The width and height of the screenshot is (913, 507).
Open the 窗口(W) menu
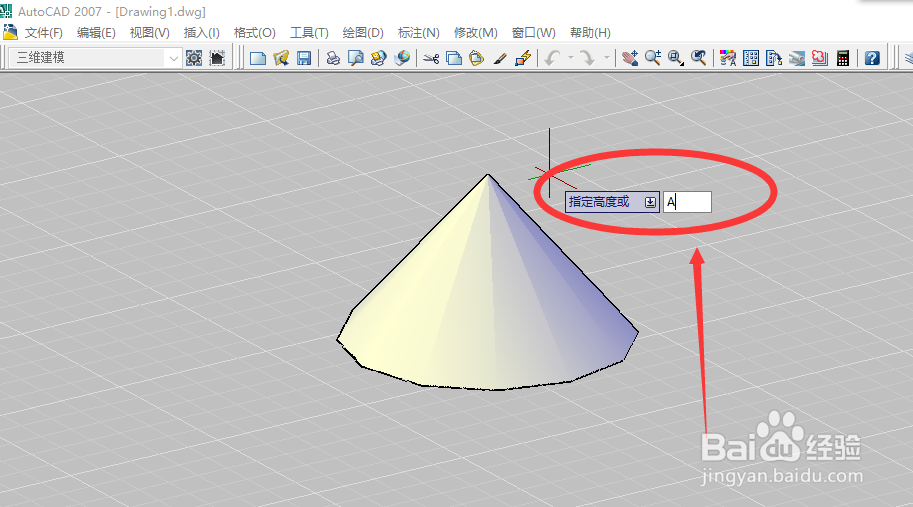pos(534,33)
